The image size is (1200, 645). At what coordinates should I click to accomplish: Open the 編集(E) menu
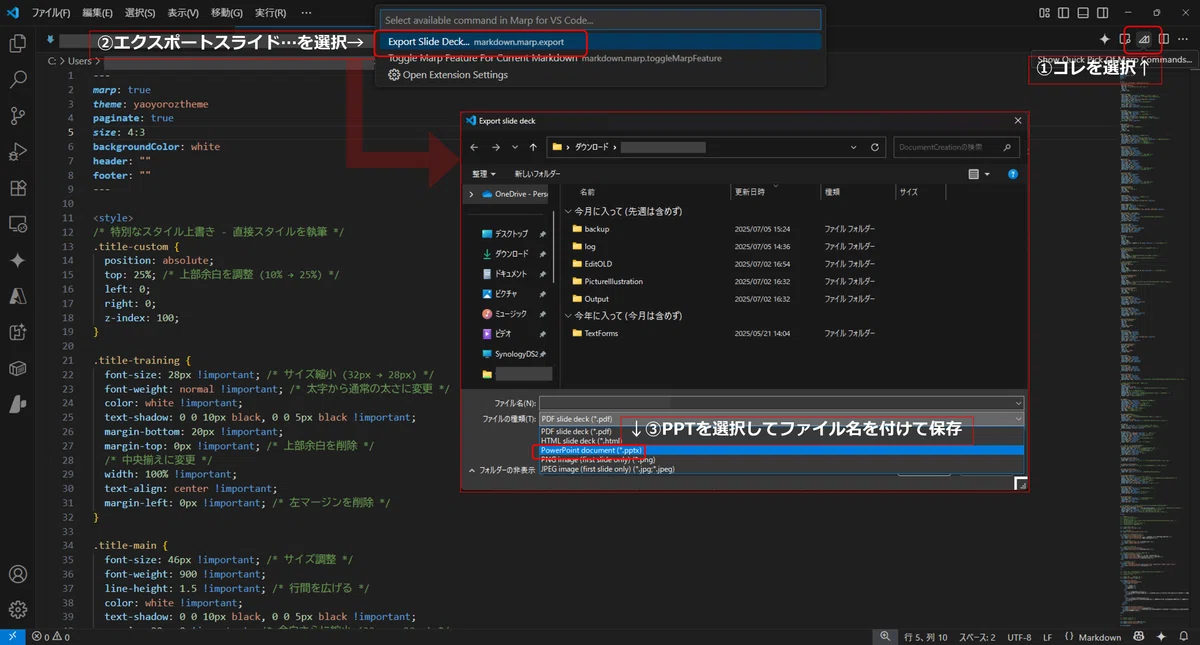[98, 13]
